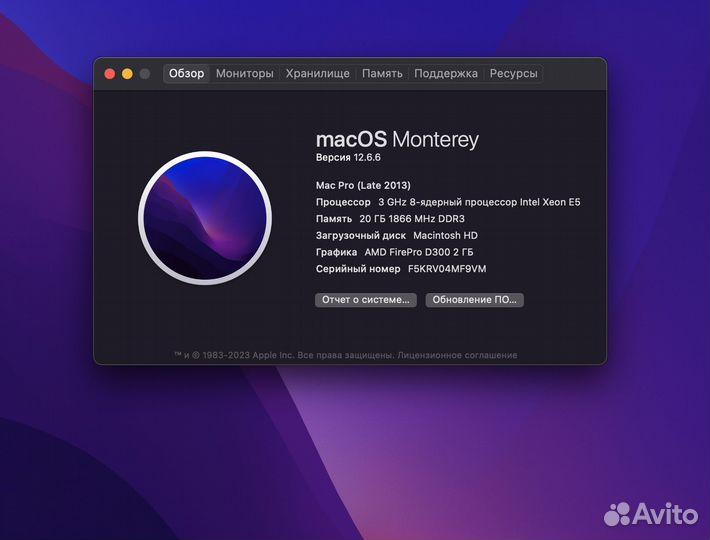Viewport: 710px width, 540px height.
Task: Open the Лицензионное соглашение link
Action: pos(457,355)
